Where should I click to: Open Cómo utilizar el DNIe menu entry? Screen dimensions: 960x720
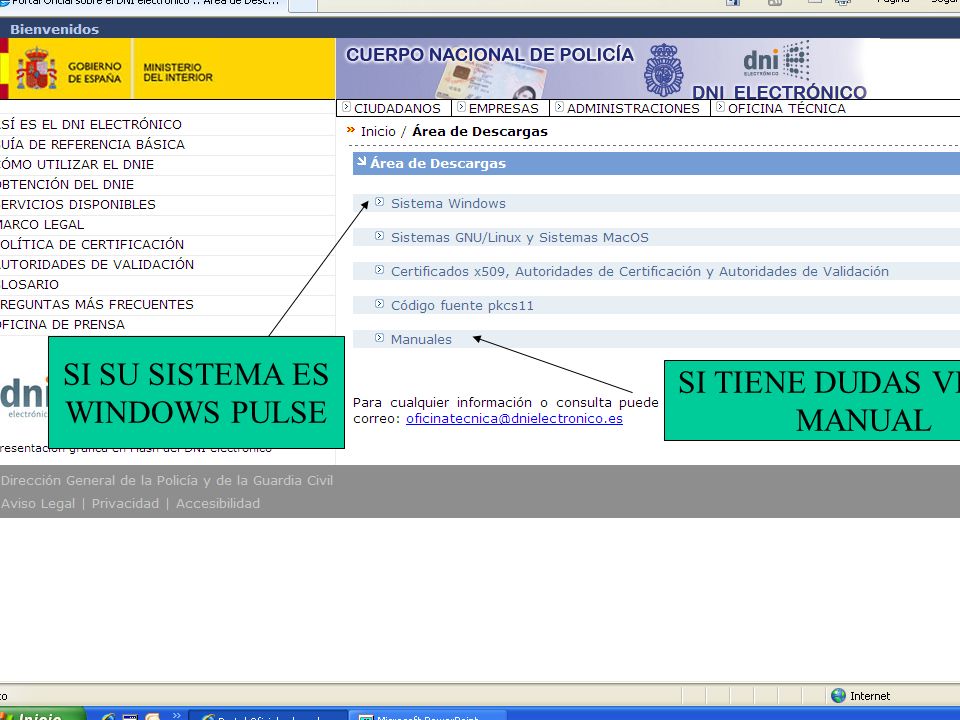tap(77, 165)
